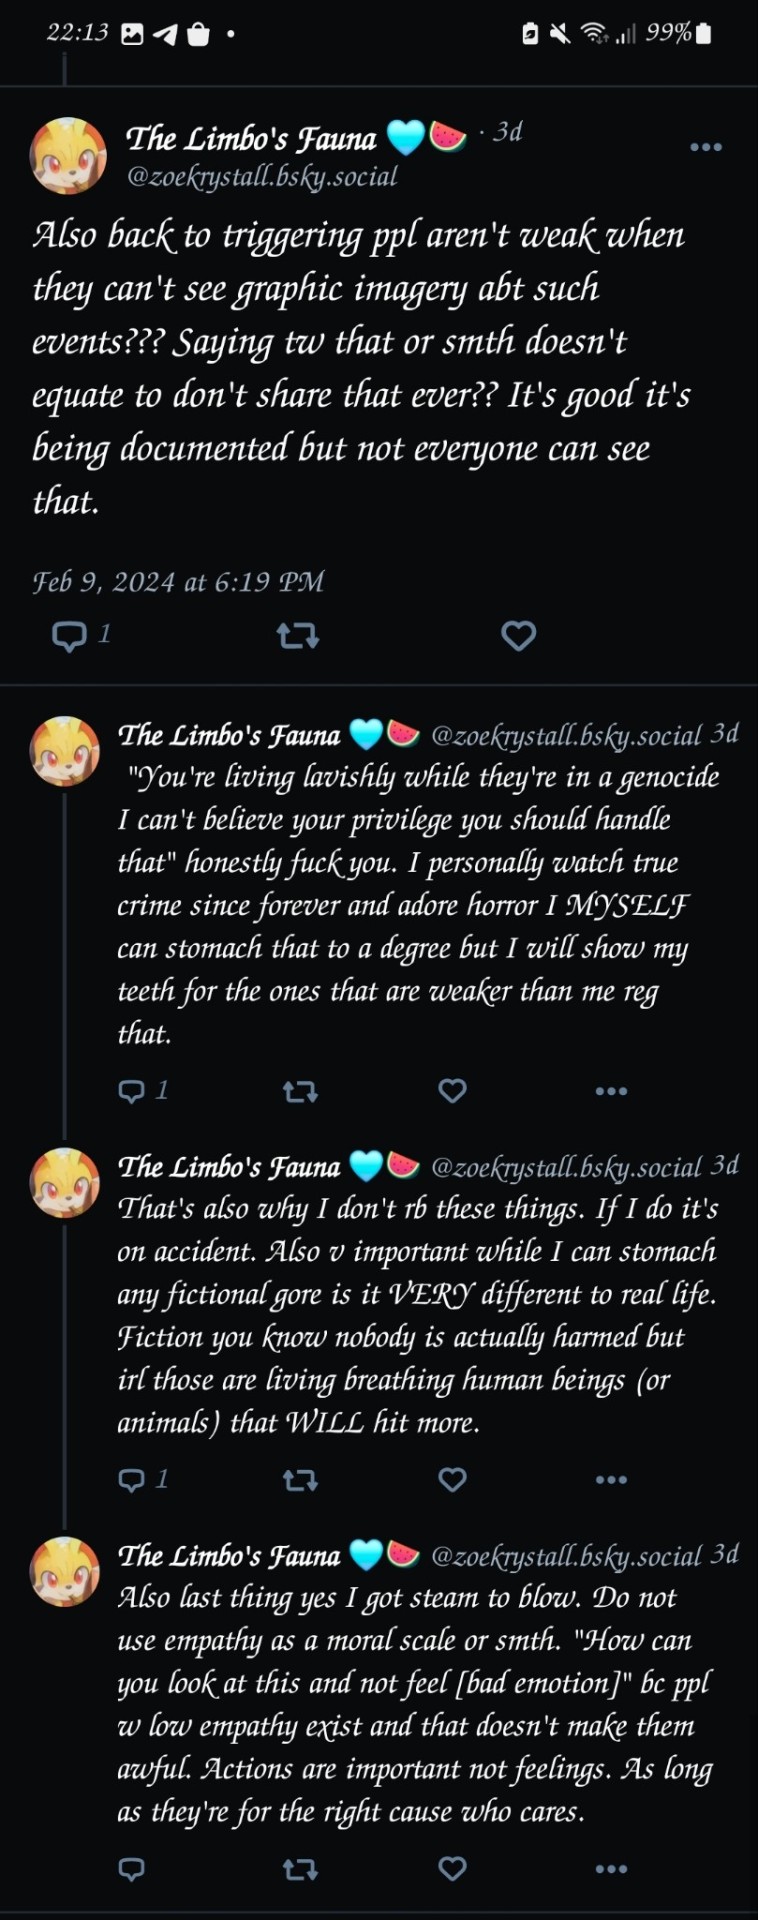758x1920 pixels.
Task: Like the "living lavishly" reply
Action: click(453, 1090)
